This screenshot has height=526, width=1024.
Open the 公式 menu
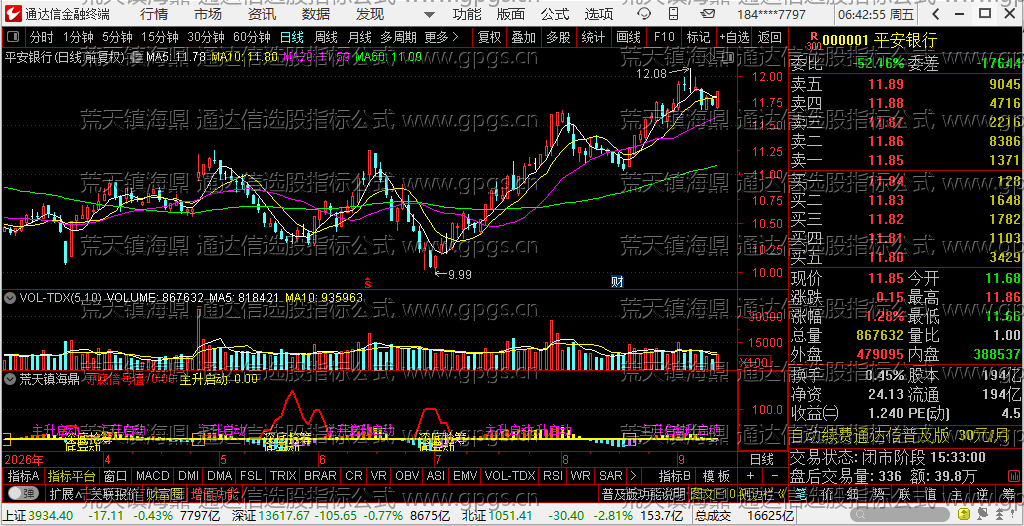555,14
